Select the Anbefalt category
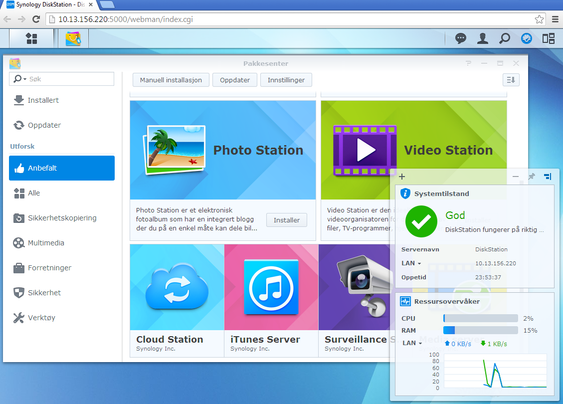Viewport: 563px width, 404px height. click(x=62, y=168)
